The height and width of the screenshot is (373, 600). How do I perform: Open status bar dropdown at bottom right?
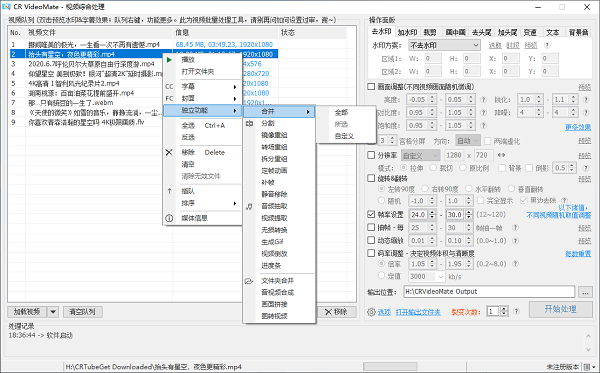590,367
